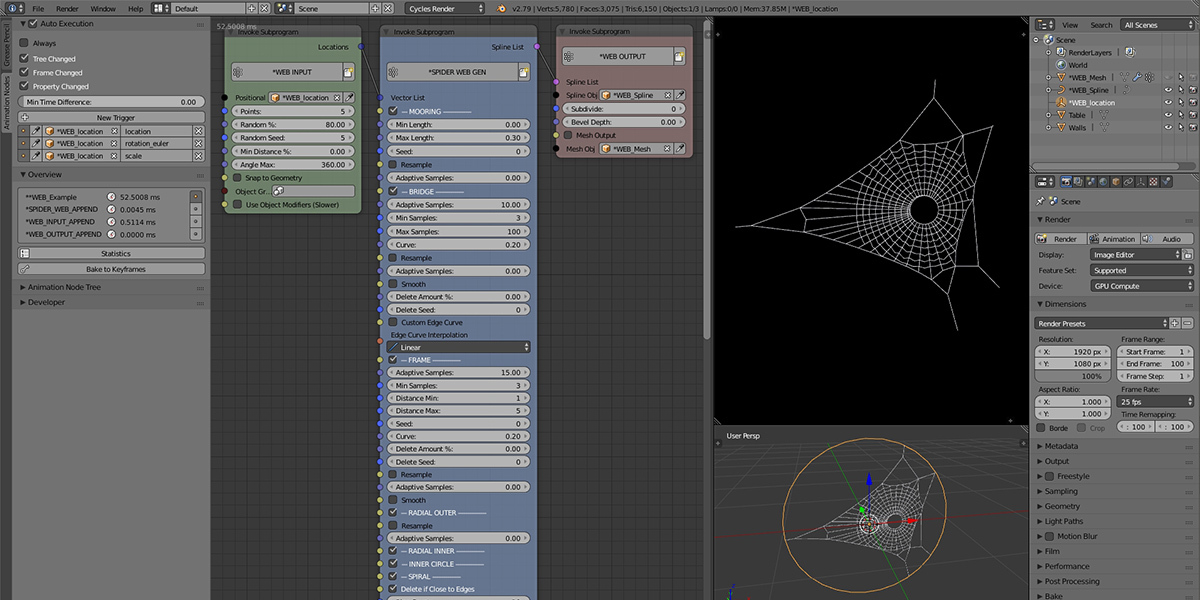Expand the Animation Node Tree panel
Image resolution: width=1200 pixels, height=600 pixels.
coord(66,287)
